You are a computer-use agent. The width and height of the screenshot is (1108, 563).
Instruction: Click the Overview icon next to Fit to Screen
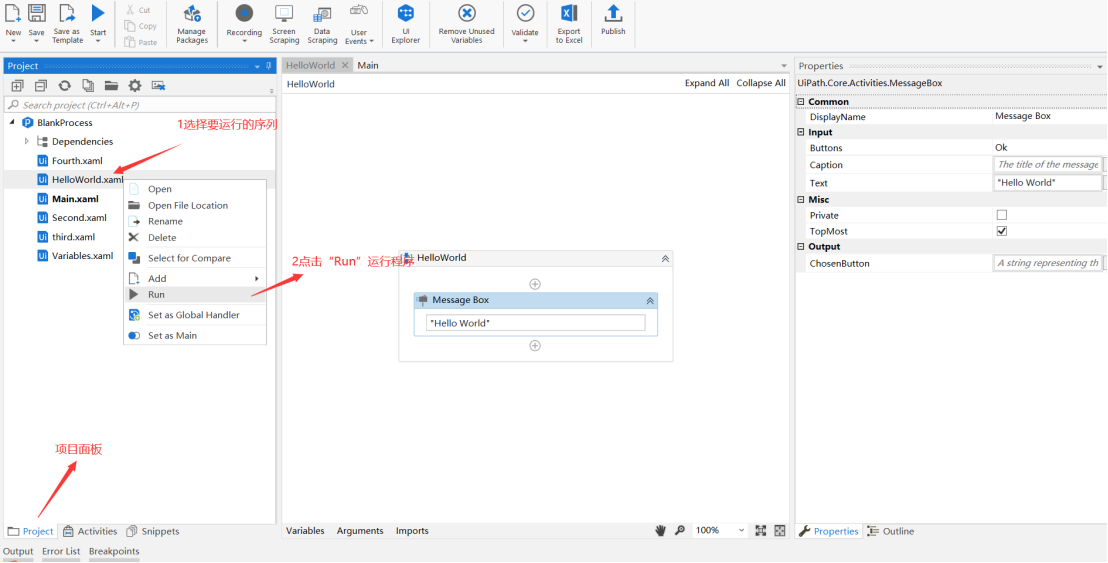click(x=779, y=531)
